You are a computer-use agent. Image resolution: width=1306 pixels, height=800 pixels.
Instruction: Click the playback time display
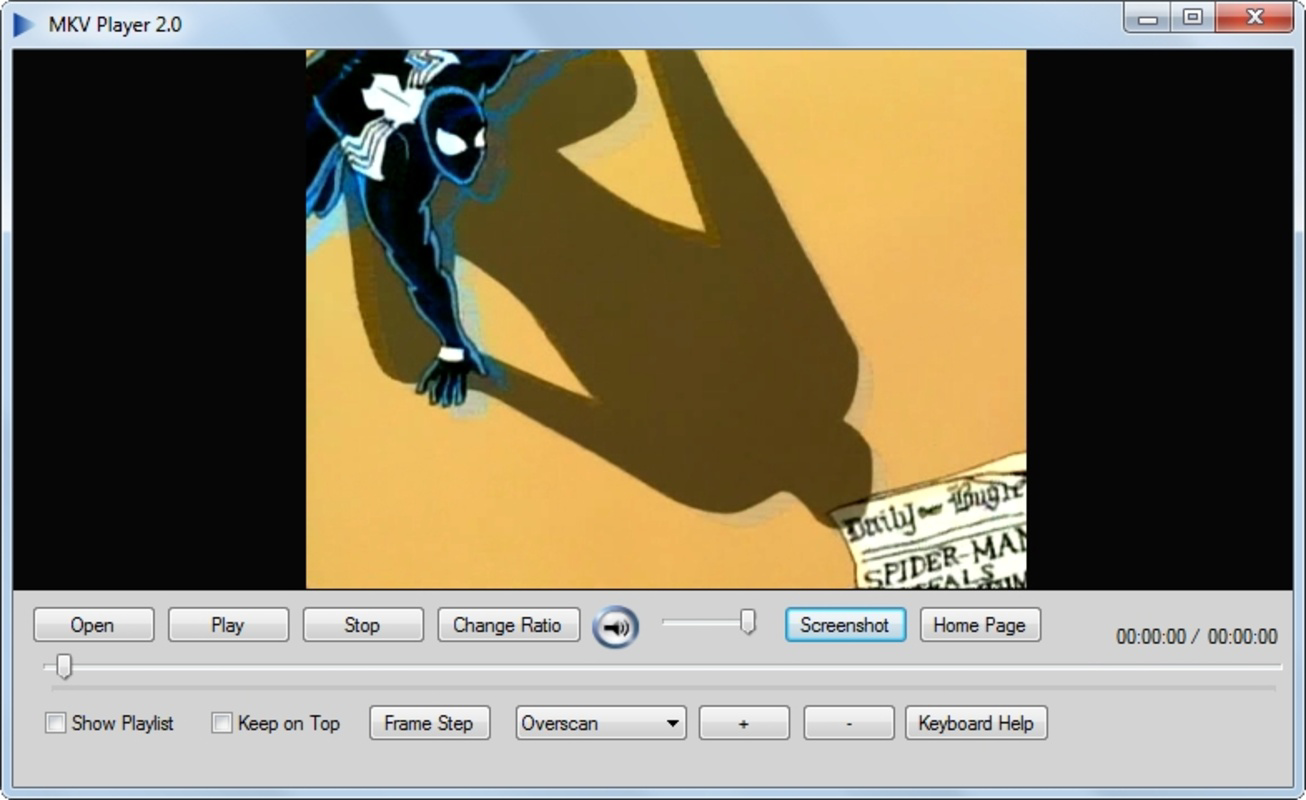tap(1197, 636)
